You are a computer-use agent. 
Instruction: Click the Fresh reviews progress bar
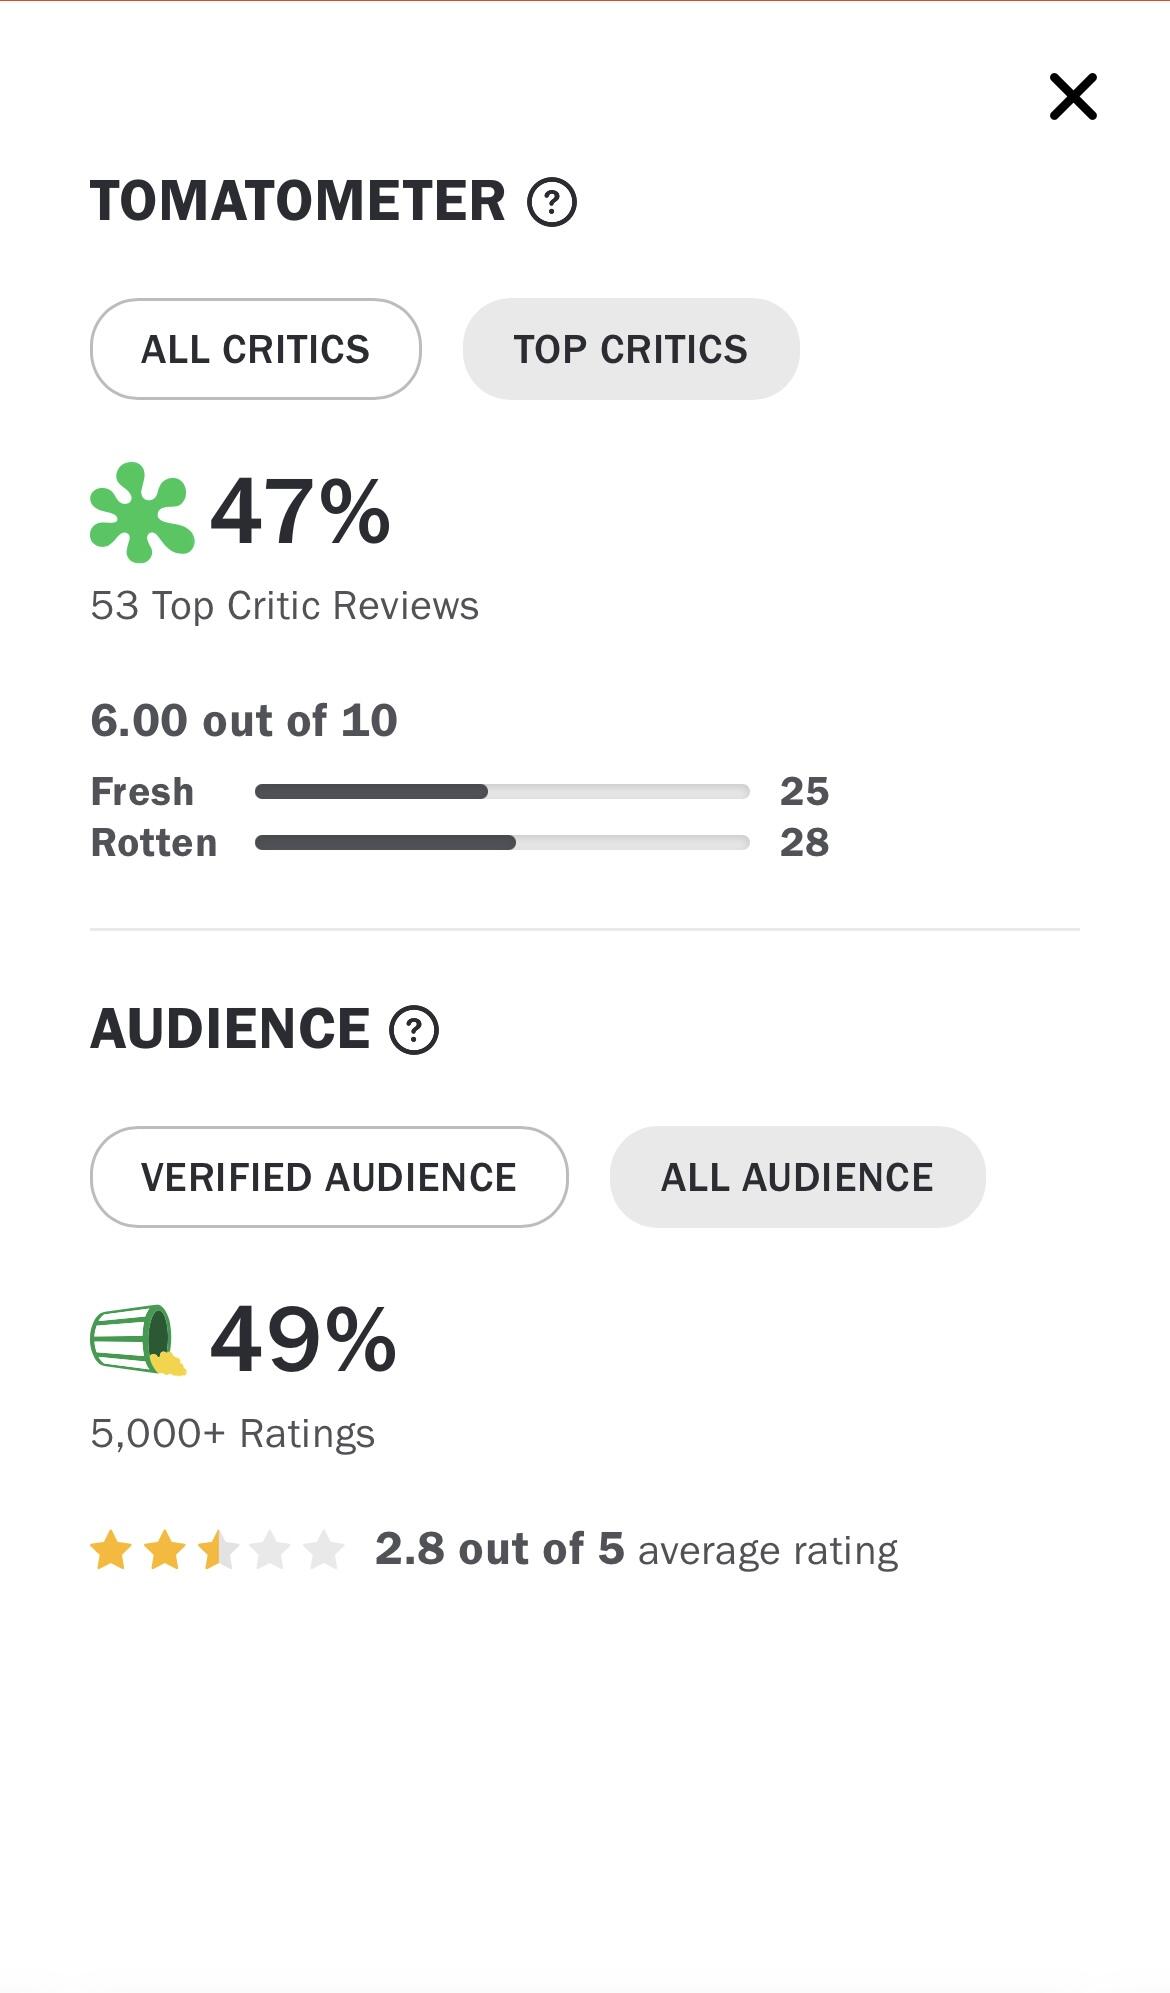(502, 792)
